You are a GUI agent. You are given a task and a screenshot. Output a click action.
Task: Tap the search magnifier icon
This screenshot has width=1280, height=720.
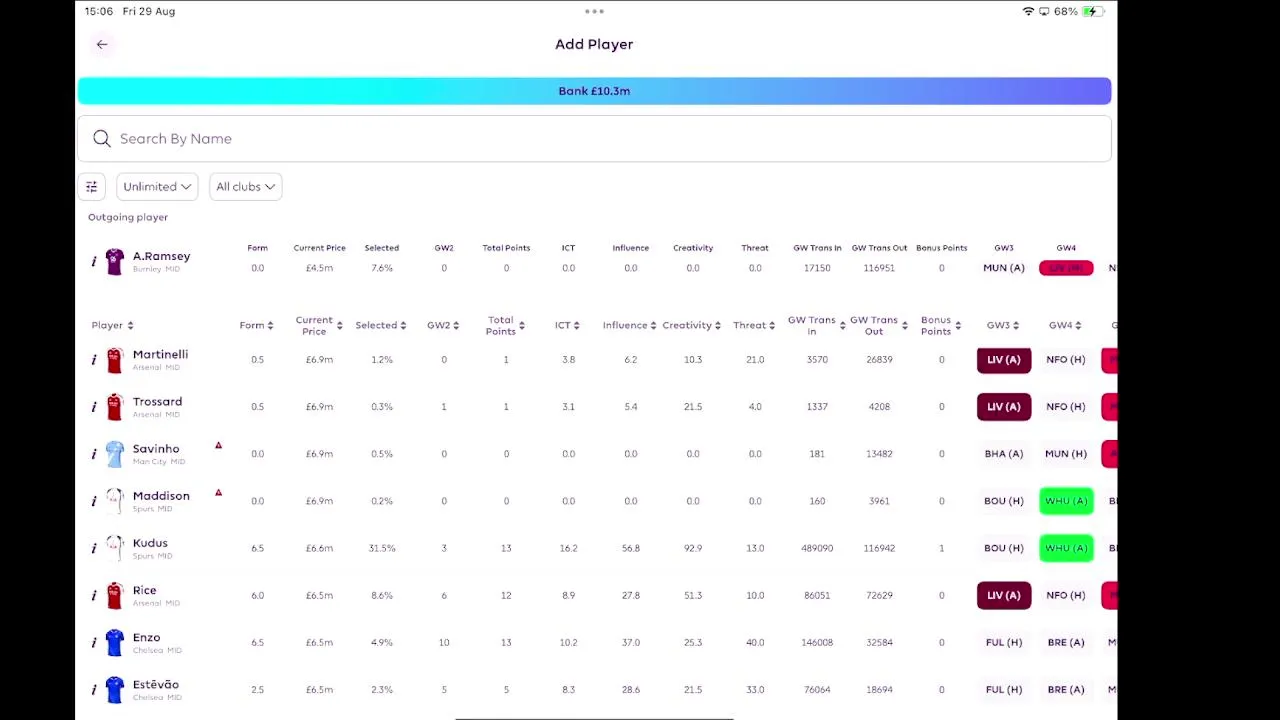[102, 139]
